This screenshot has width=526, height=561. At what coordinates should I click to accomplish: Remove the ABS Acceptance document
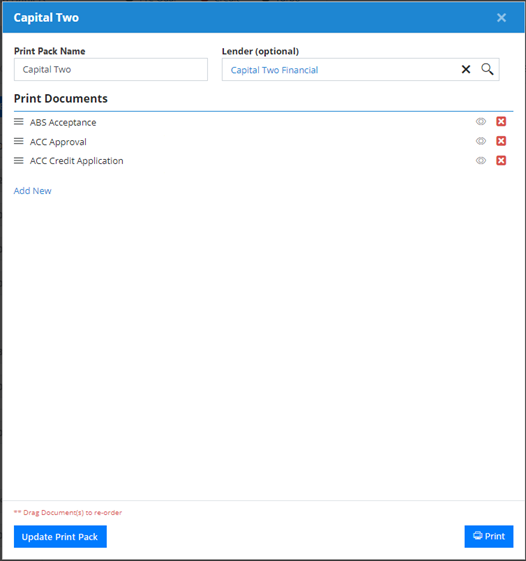(x=501, y=122)
